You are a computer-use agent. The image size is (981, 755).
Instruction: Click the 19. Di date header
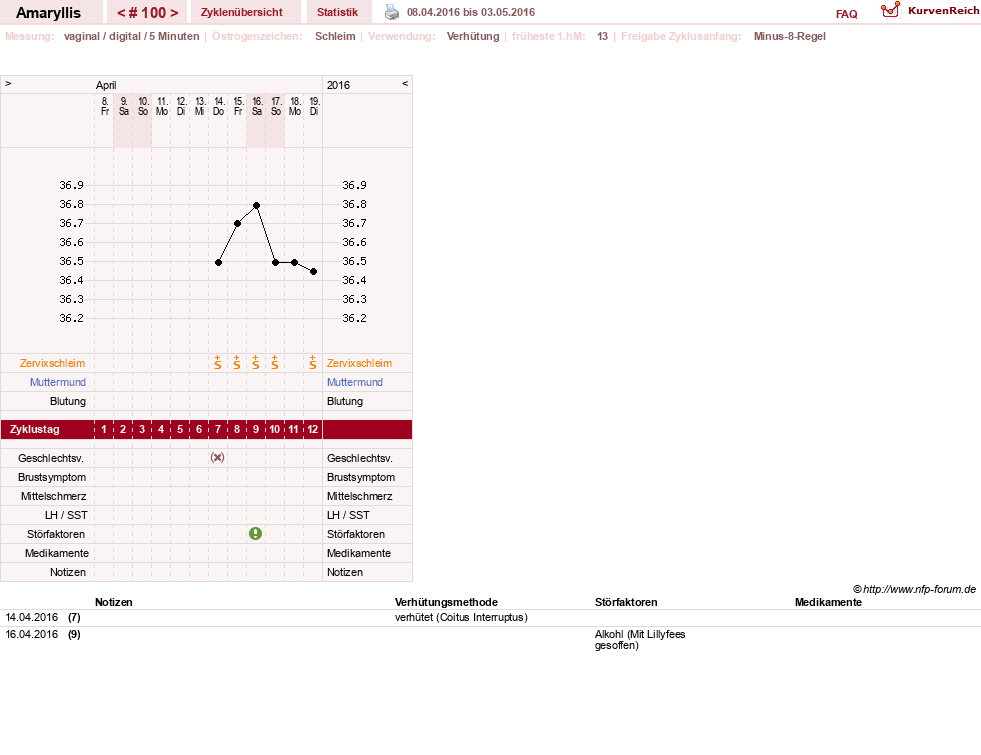pyautogui.click(x=313, y=106)
